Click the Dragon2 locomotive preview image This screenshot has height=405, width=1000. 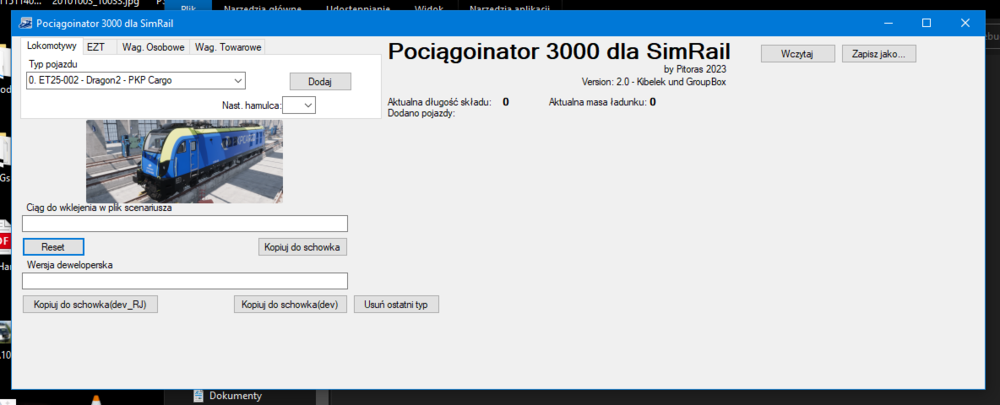coord(184,161)
